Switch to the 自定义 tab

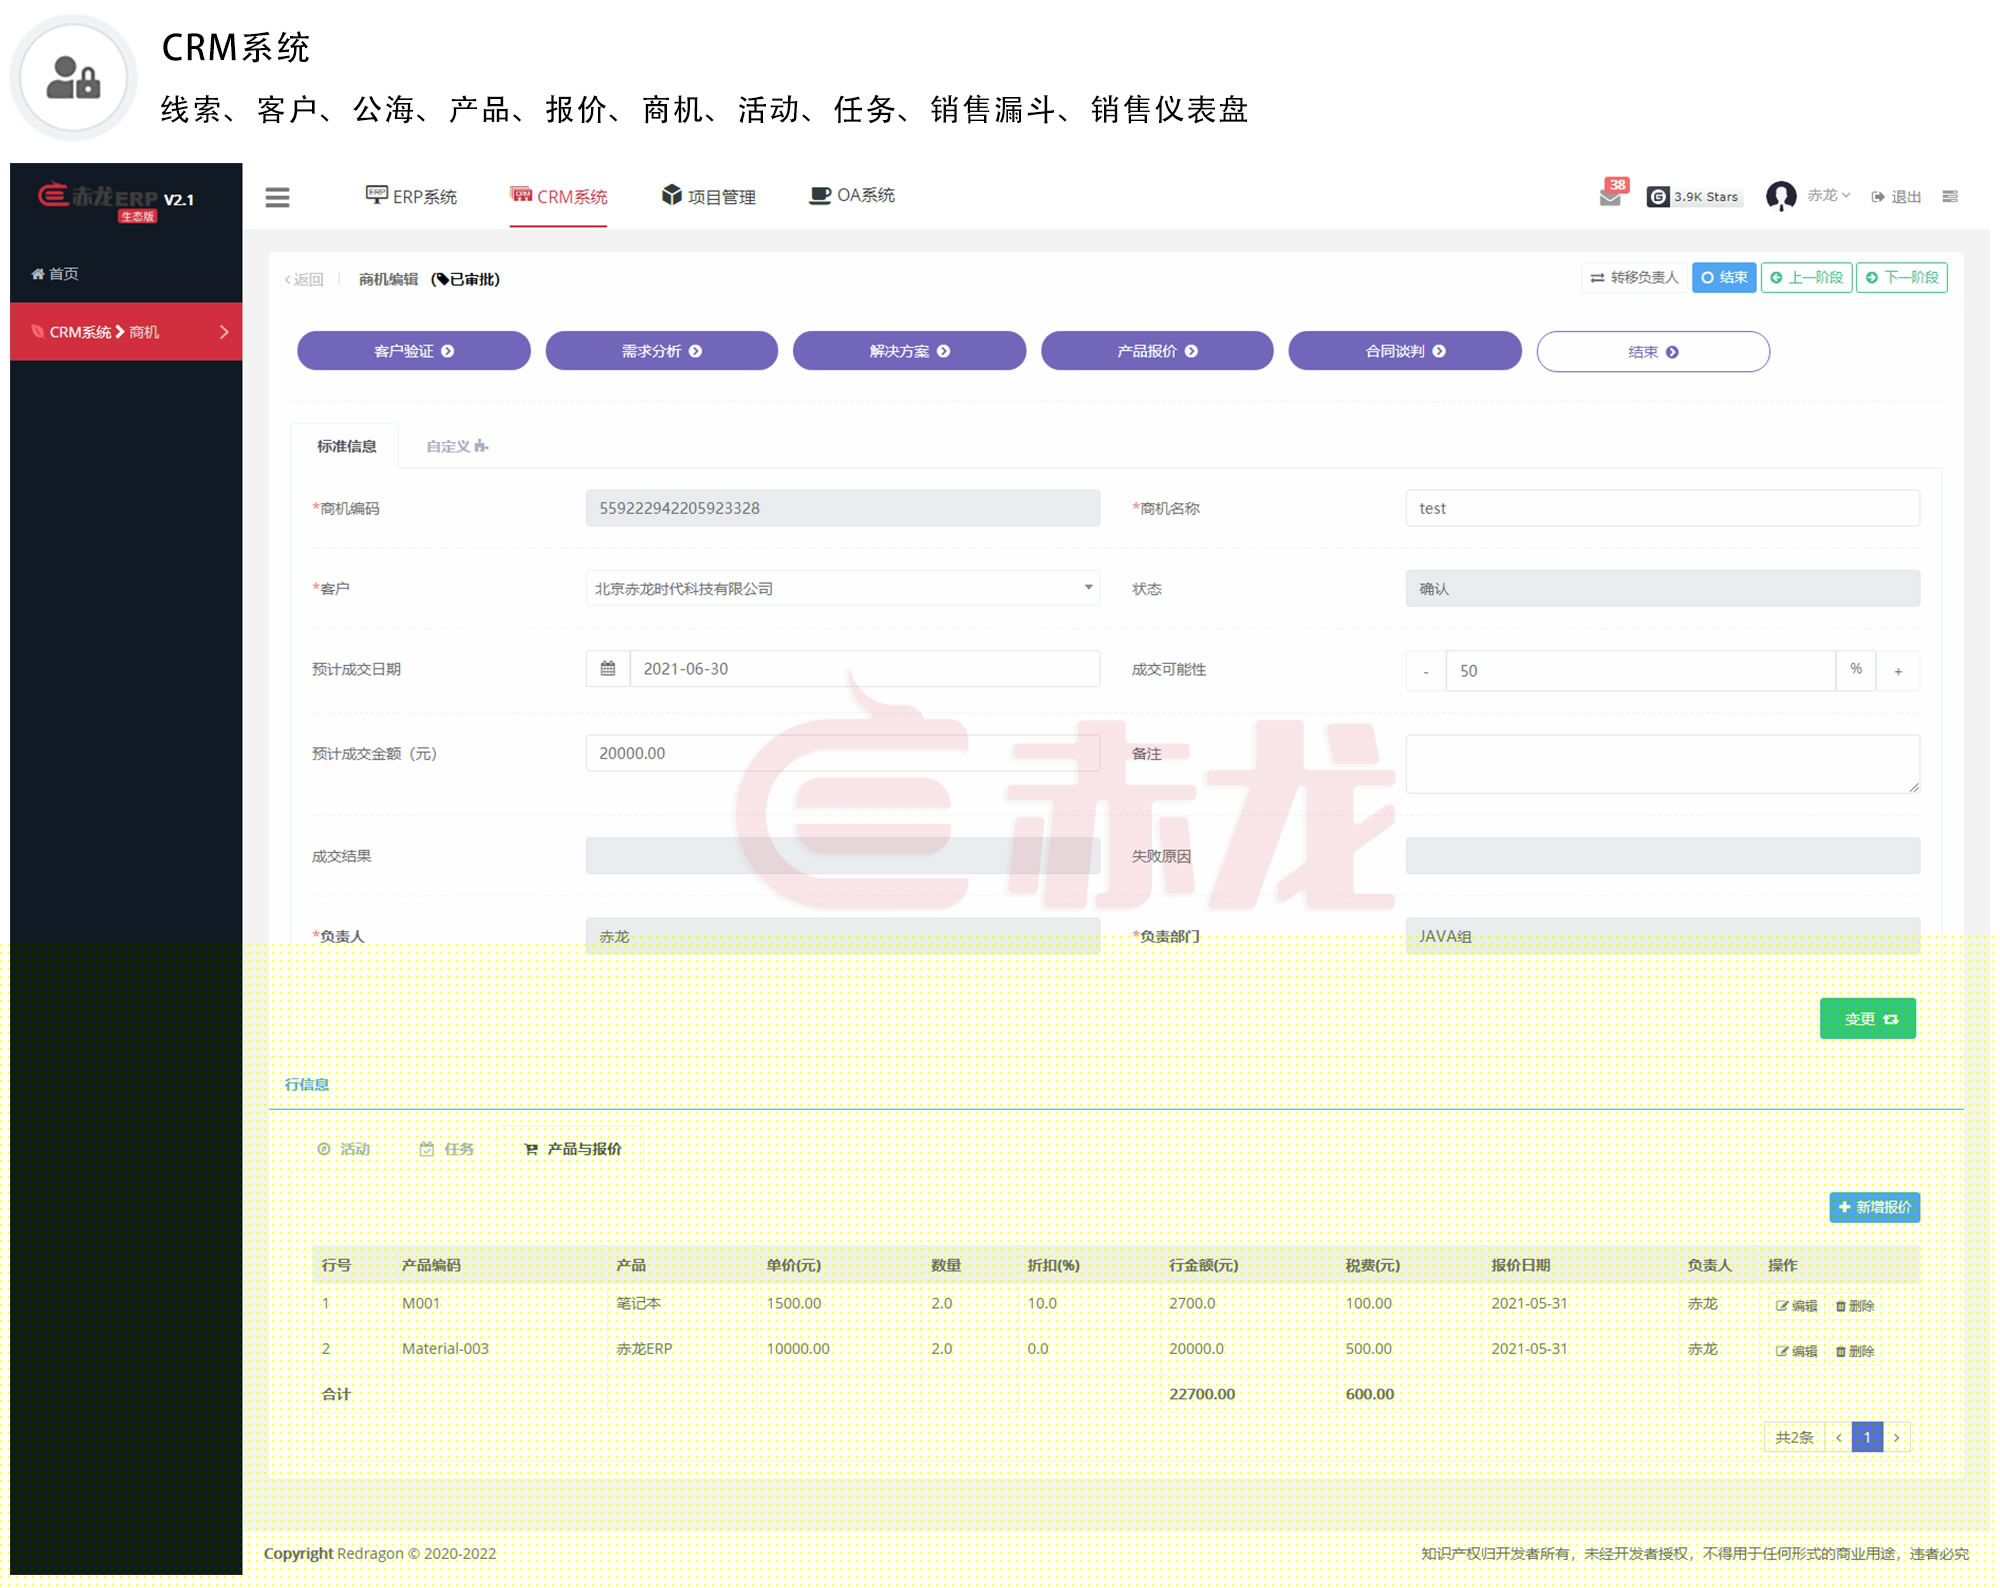point(456,446)
